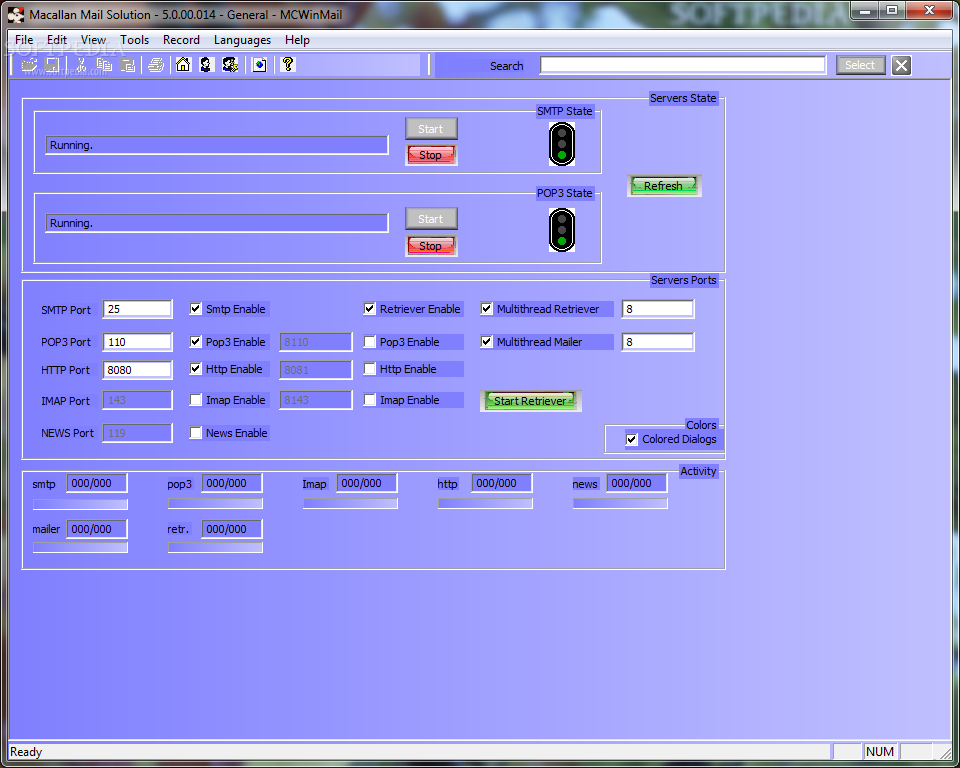Viewport: 960px width, 768px height.
Task: Click the POP3 State traffic light
Action: pyautogui.click(x=562, y=230)
